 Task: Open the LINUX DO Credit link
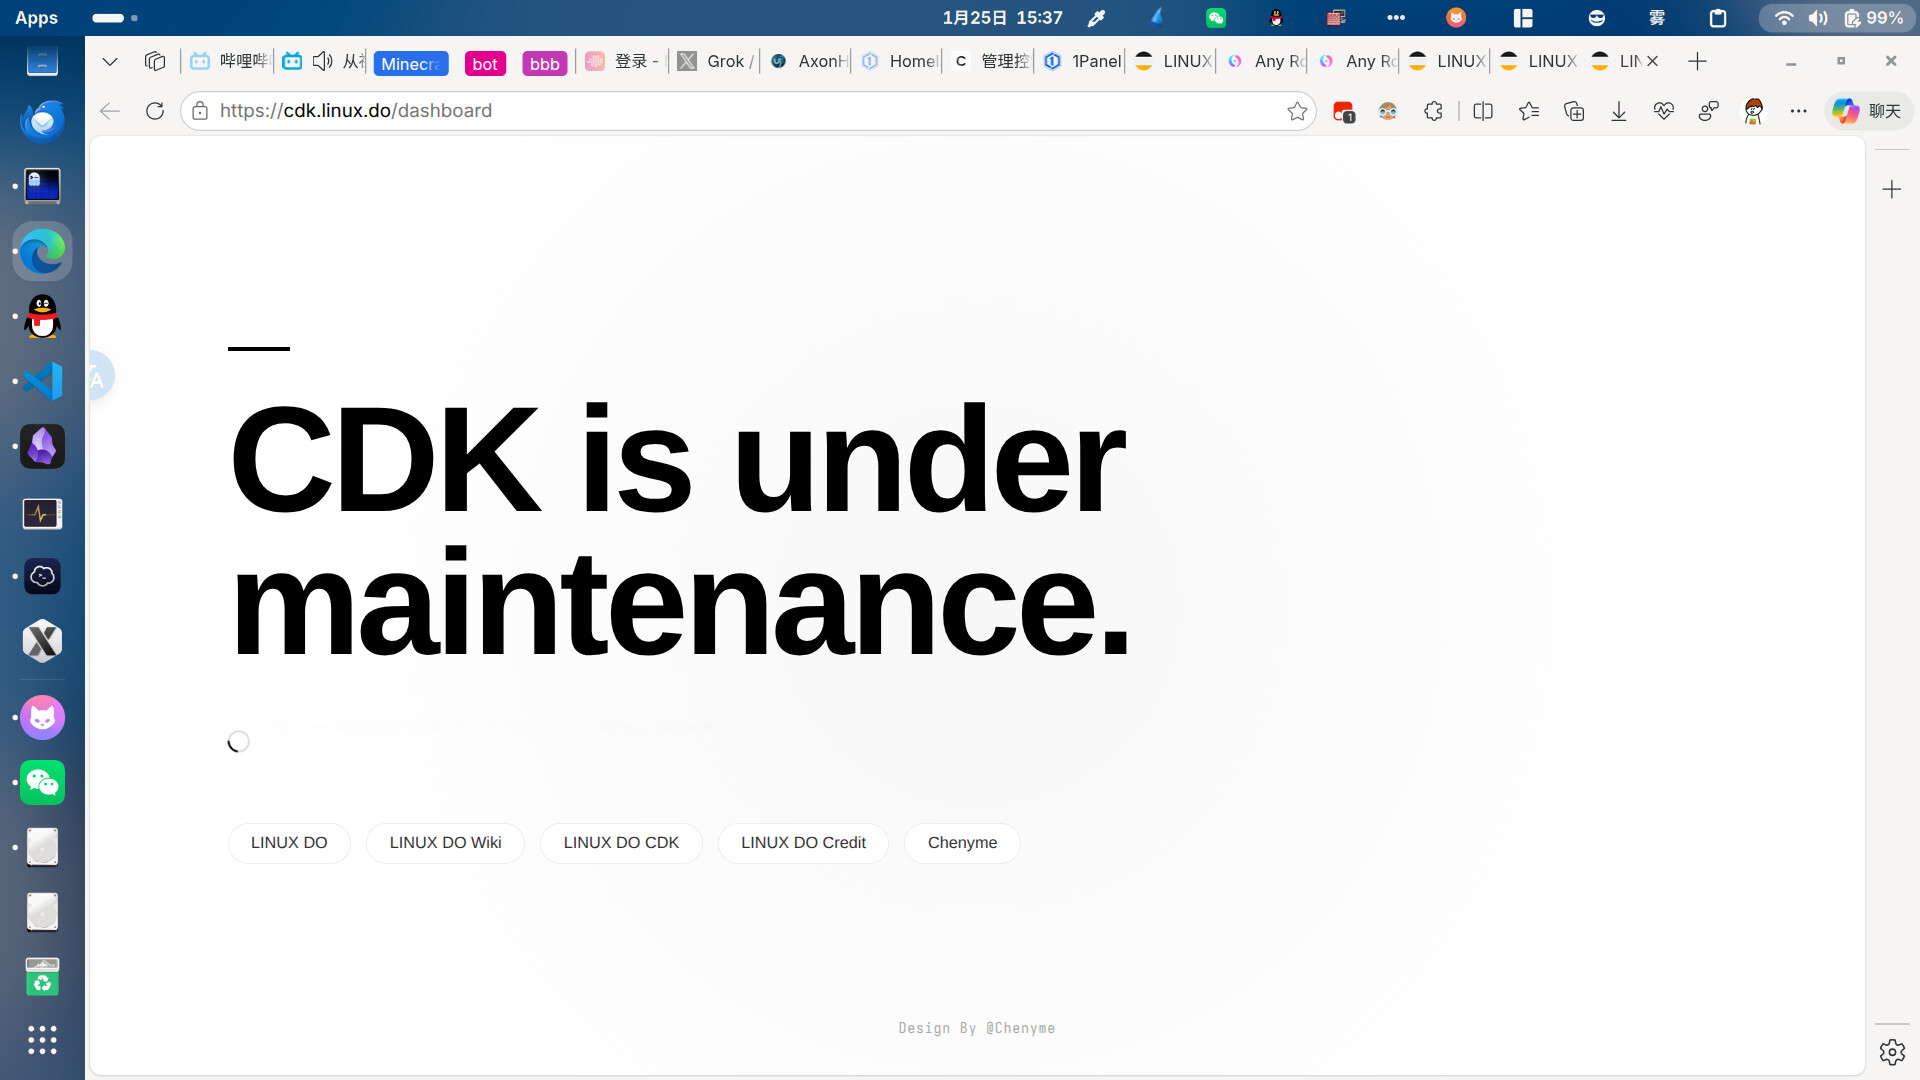tap(803, 843)
